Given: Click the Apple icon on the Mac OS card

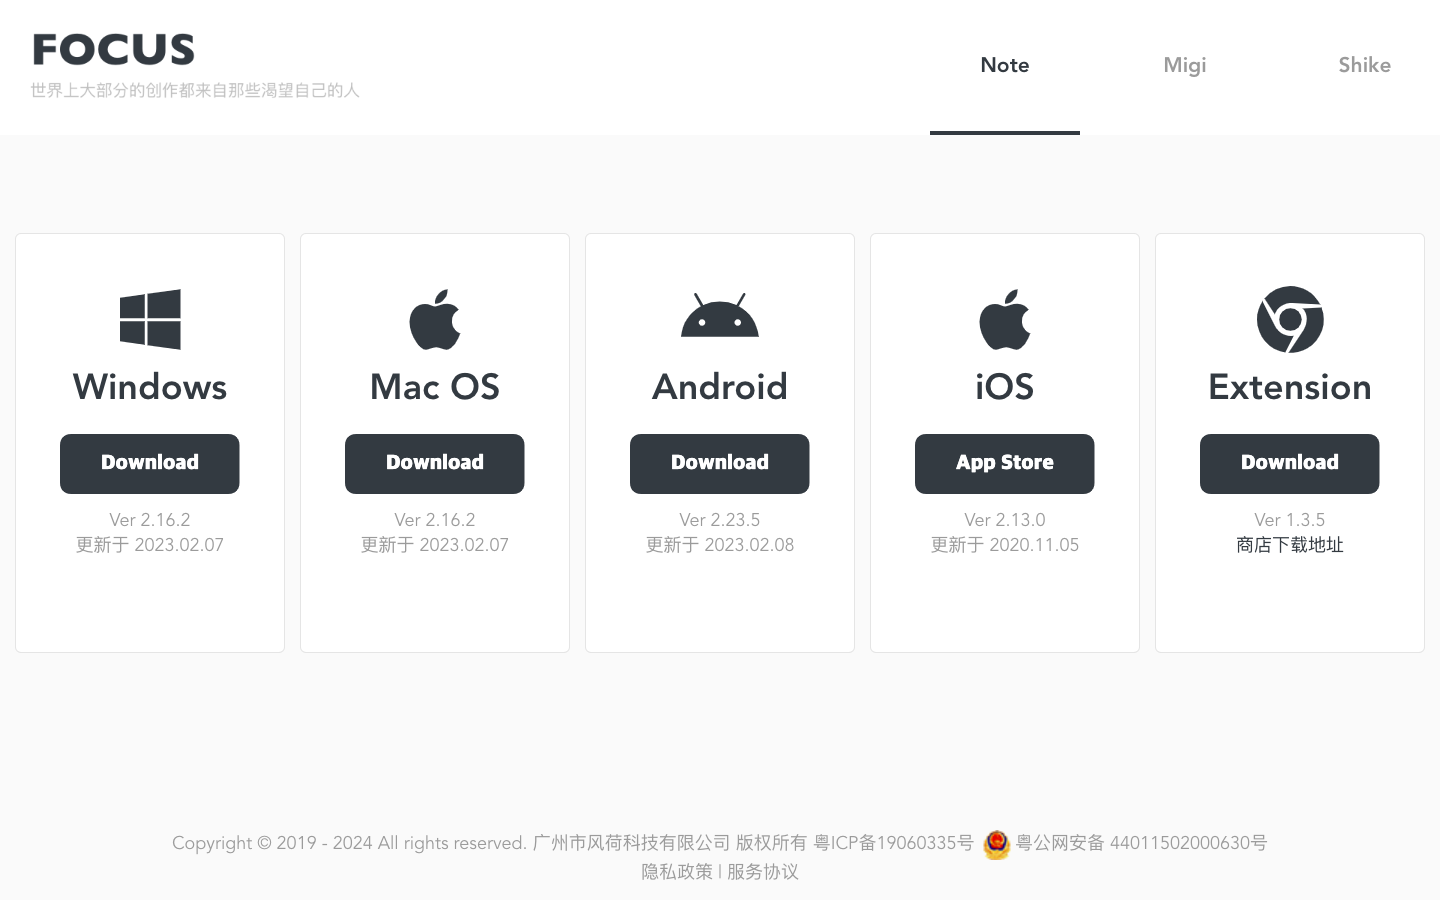Looking at the screenshot, I should pos(434,318).
